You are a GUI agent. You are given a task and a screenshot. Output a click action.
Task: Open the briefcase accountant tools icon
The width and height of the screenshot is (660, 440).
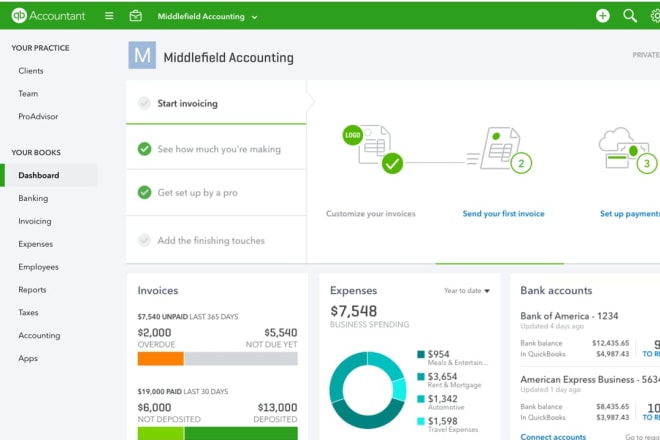tap(136, 16)
